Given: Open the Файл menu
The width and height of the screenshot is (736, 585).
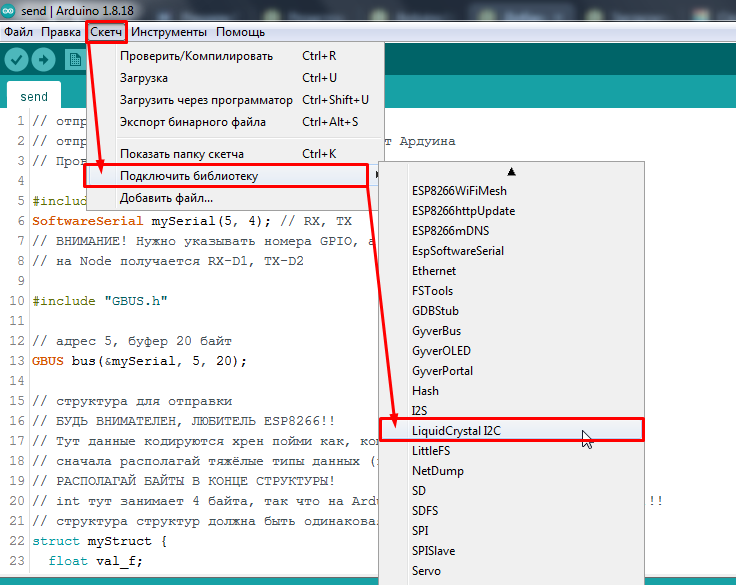Looking at the screenshot, I should (x=18, y=32).
